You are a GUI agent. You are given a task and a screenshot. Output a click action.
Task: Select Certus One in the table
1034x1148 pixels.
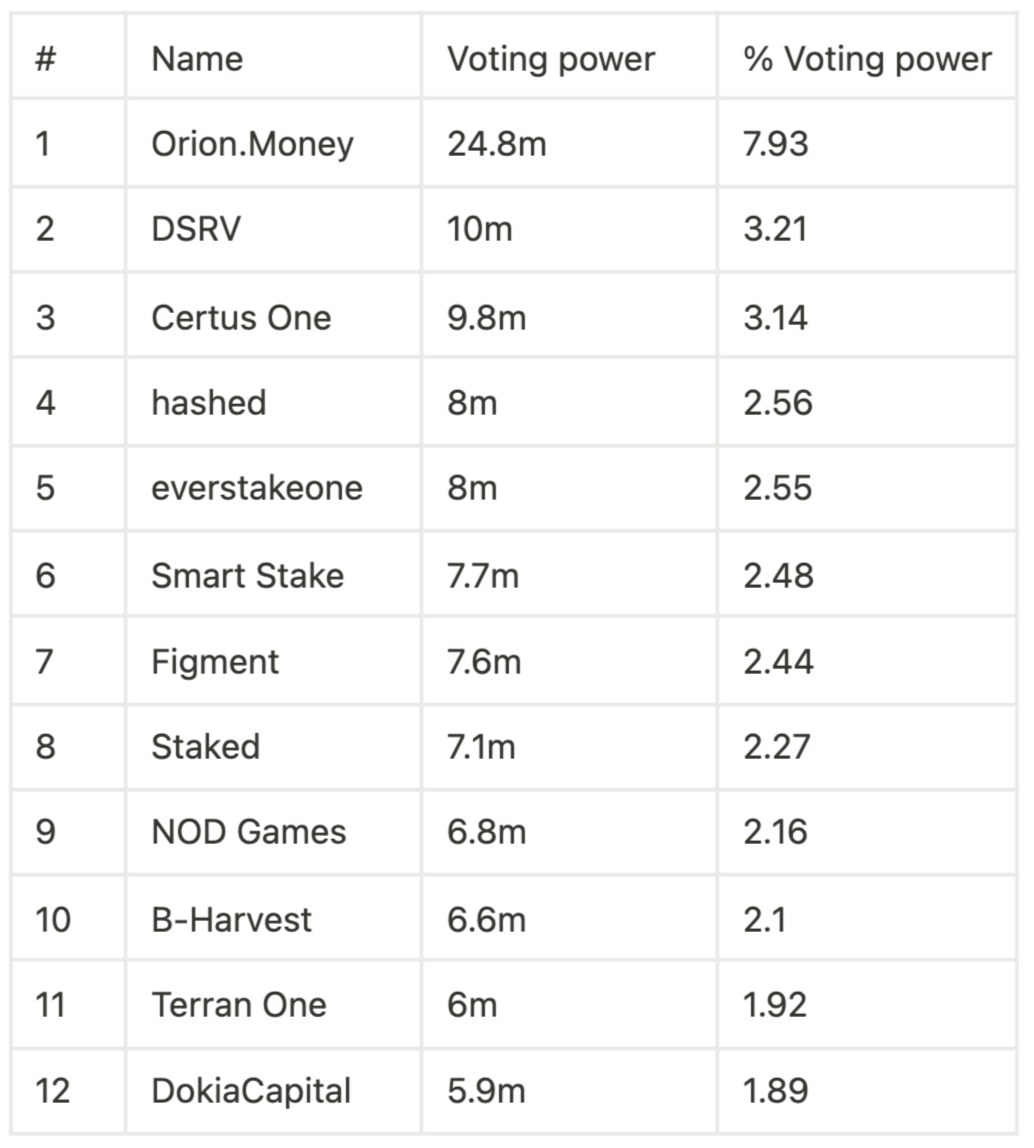point(241,318)
